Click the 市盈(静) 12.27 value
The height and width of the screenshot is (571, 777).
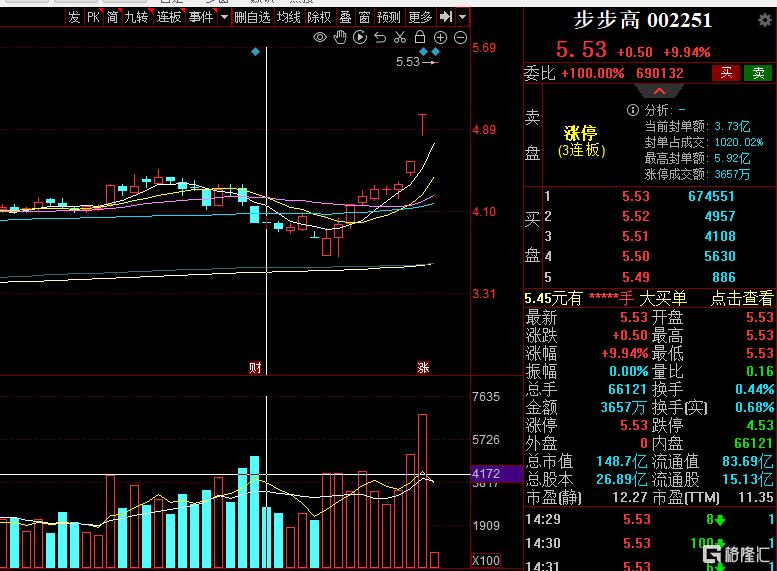pyautogui.click(x=629, y=497)
